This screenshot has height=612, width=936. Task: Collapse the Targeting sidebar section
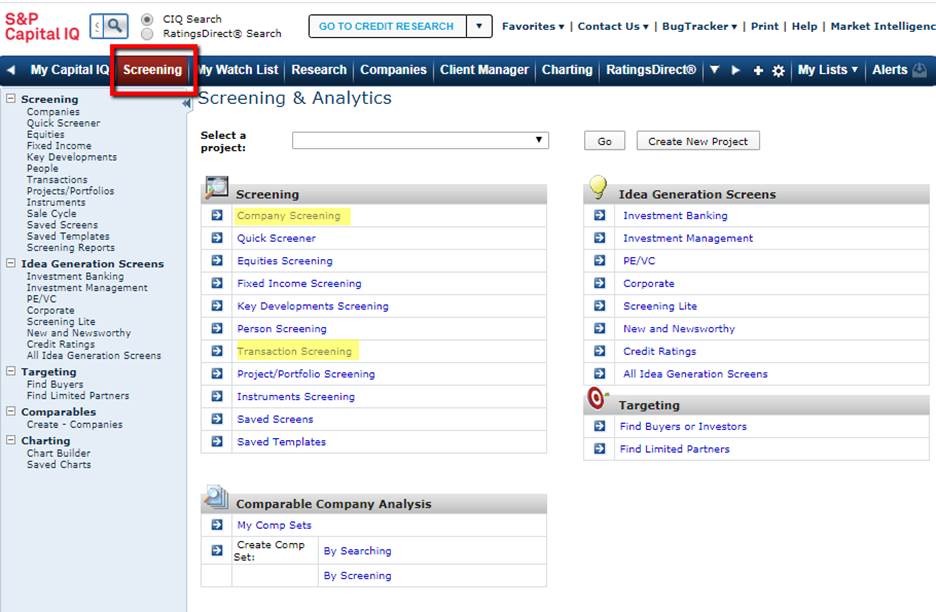tap(11, 371)
